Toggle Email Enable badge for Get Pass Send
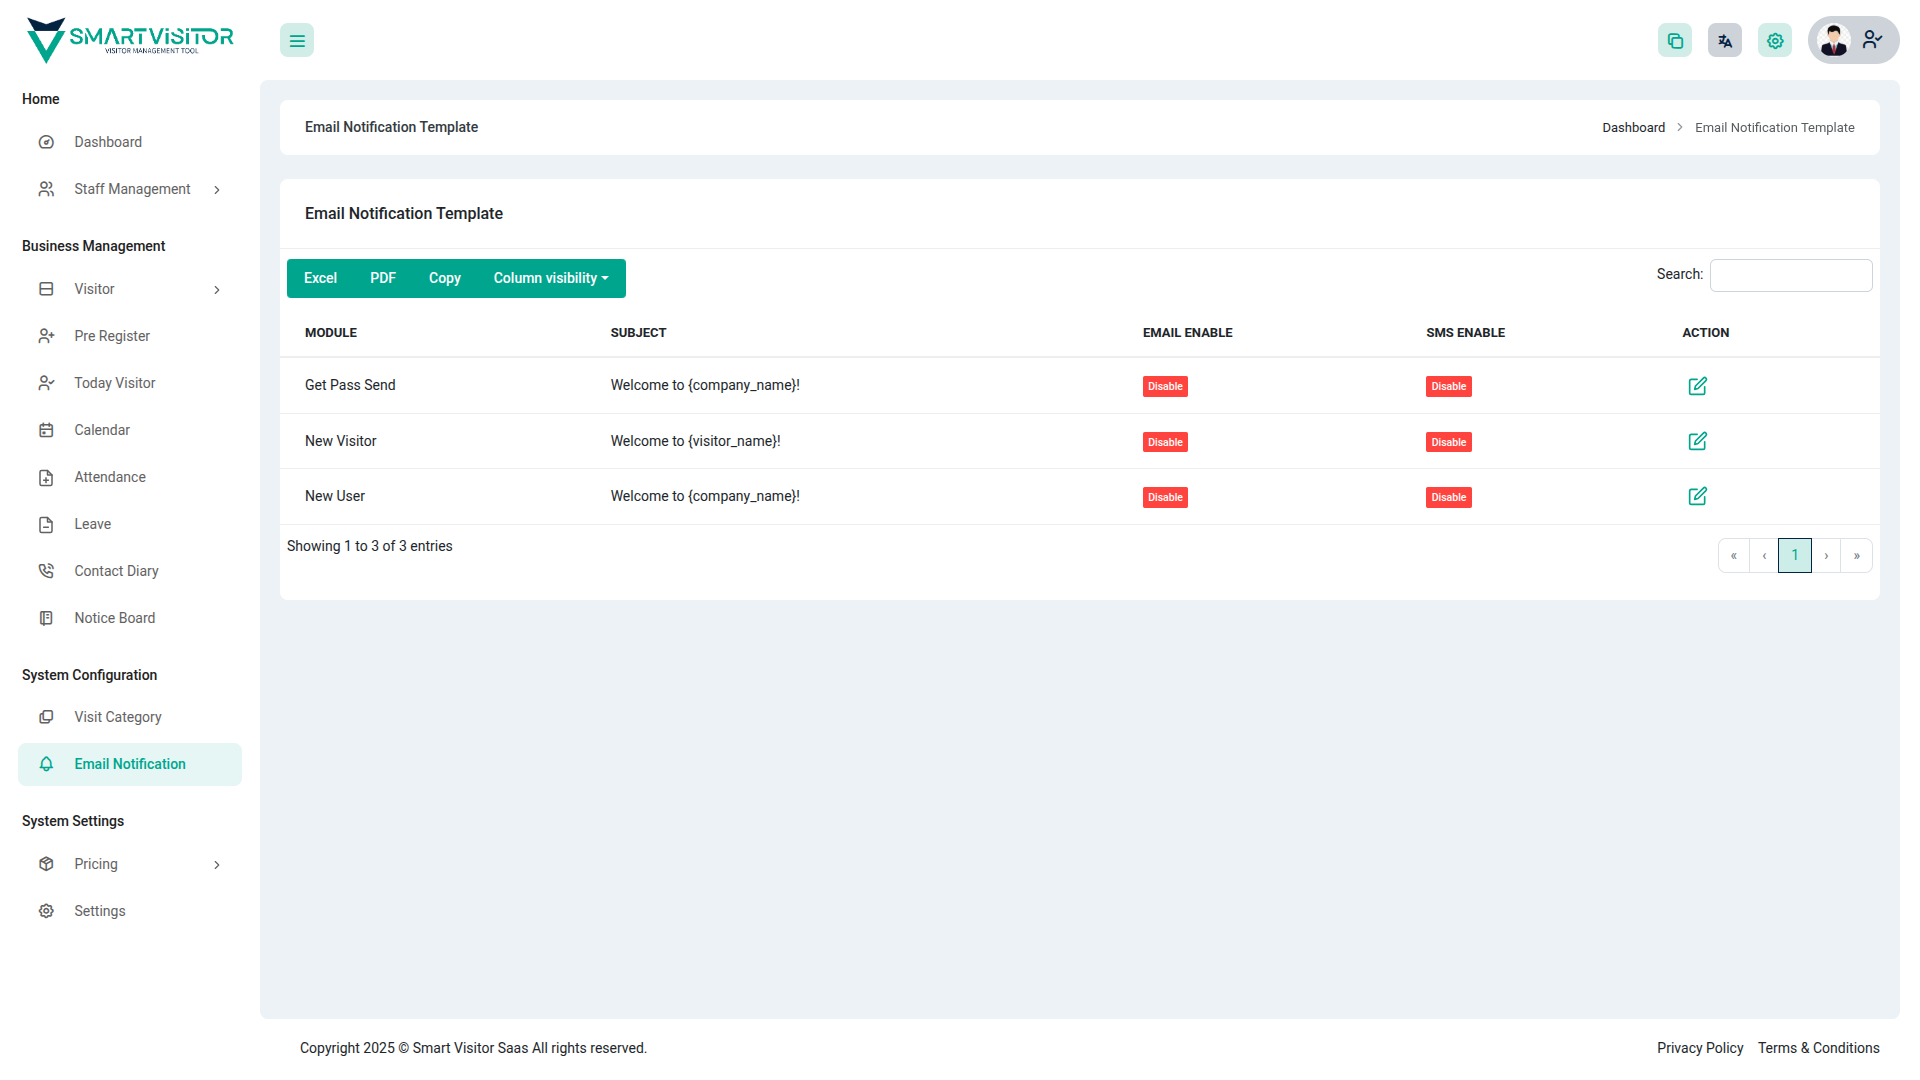 pyautogui.click(x=1165, y=387)
